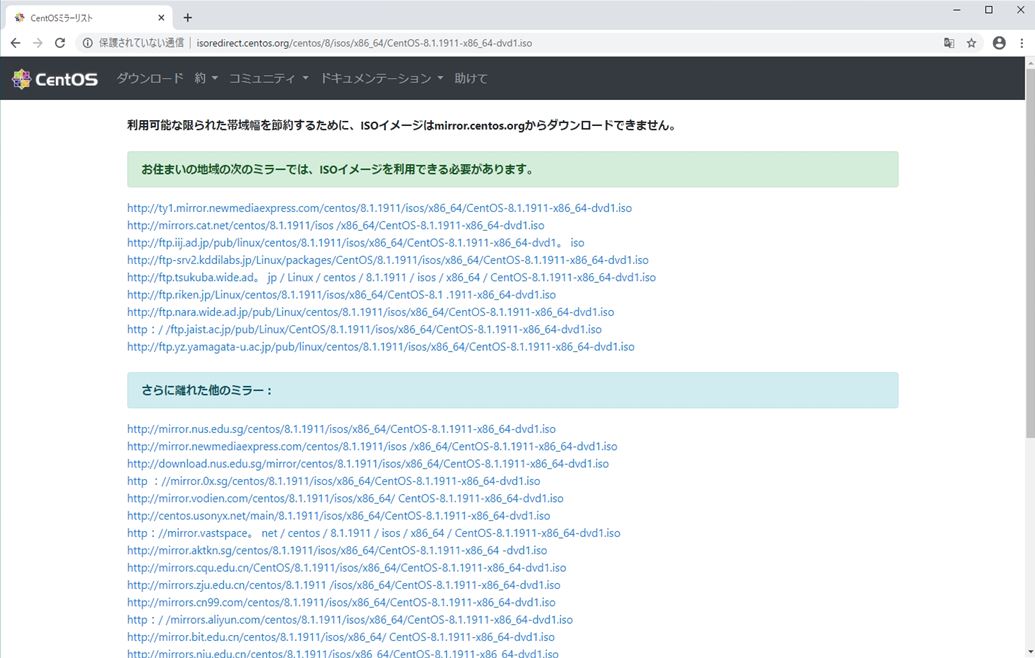1035x658 pixels.
Task: Open the ftp.riken.jp ISO link
Action: [x=341, y=294]
